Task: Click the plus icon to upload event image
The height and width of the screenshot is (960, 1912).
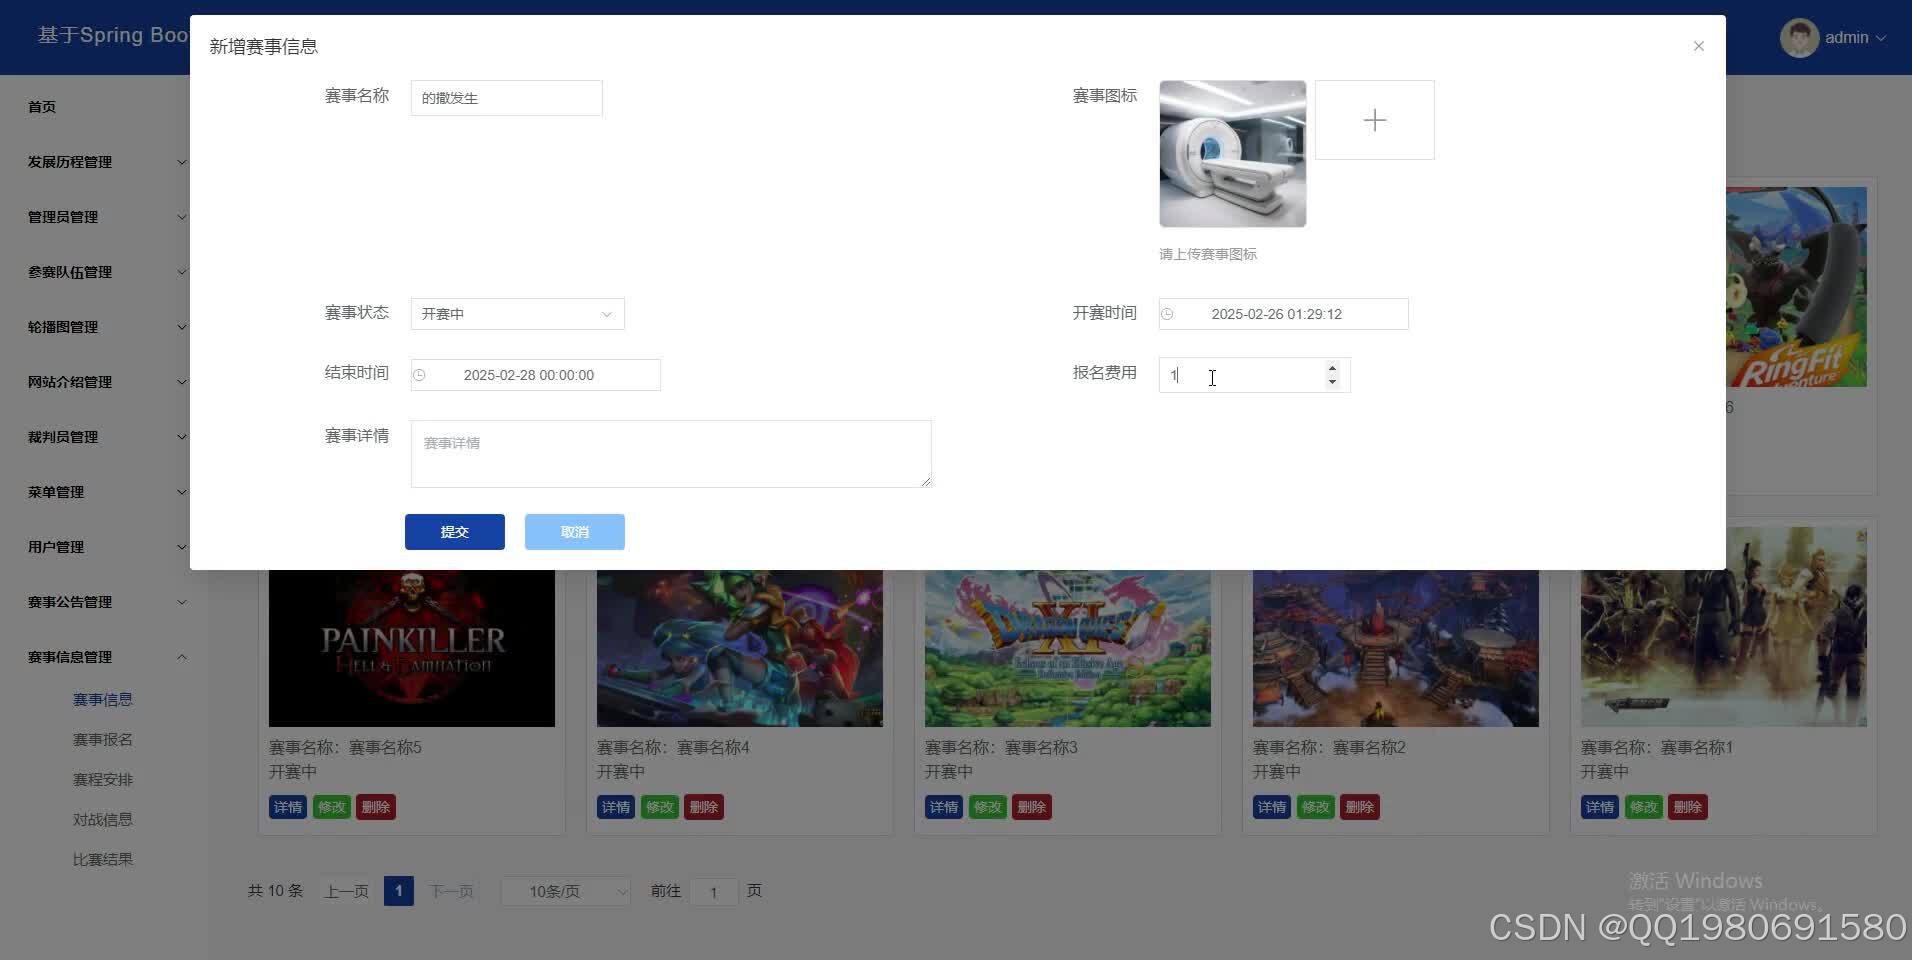Action: pyautogui.click(x=1374, y=119)
